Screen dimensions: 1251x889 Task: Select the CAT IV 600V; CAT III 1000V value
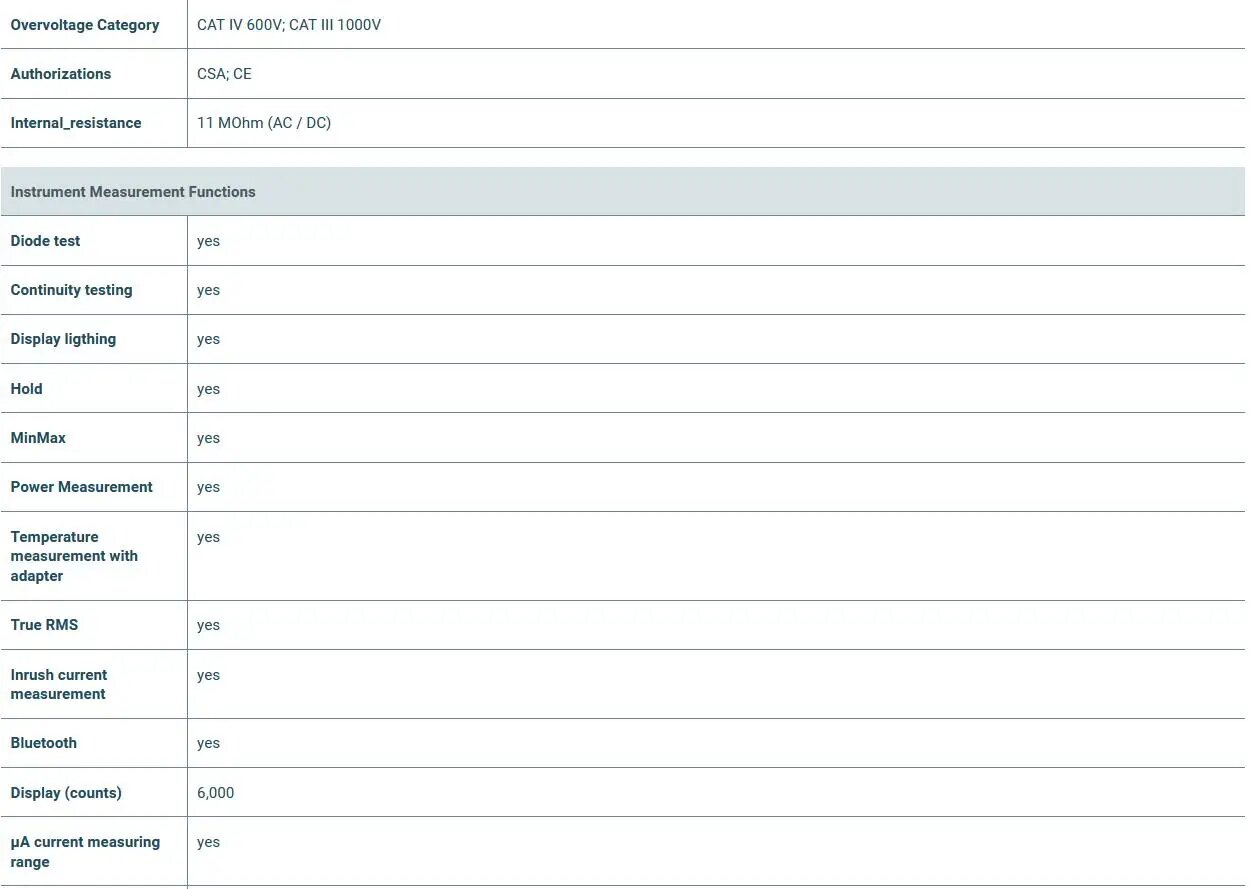(x=289, y=25)
